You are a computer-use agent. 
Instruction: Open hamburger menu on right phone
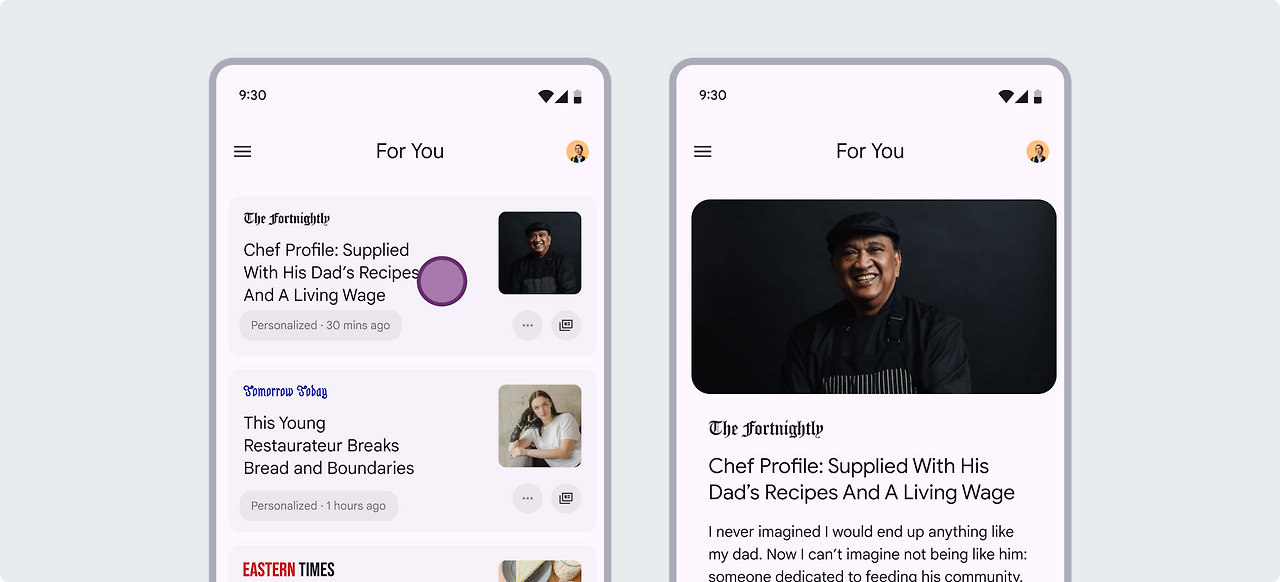[x=703, y=152]
